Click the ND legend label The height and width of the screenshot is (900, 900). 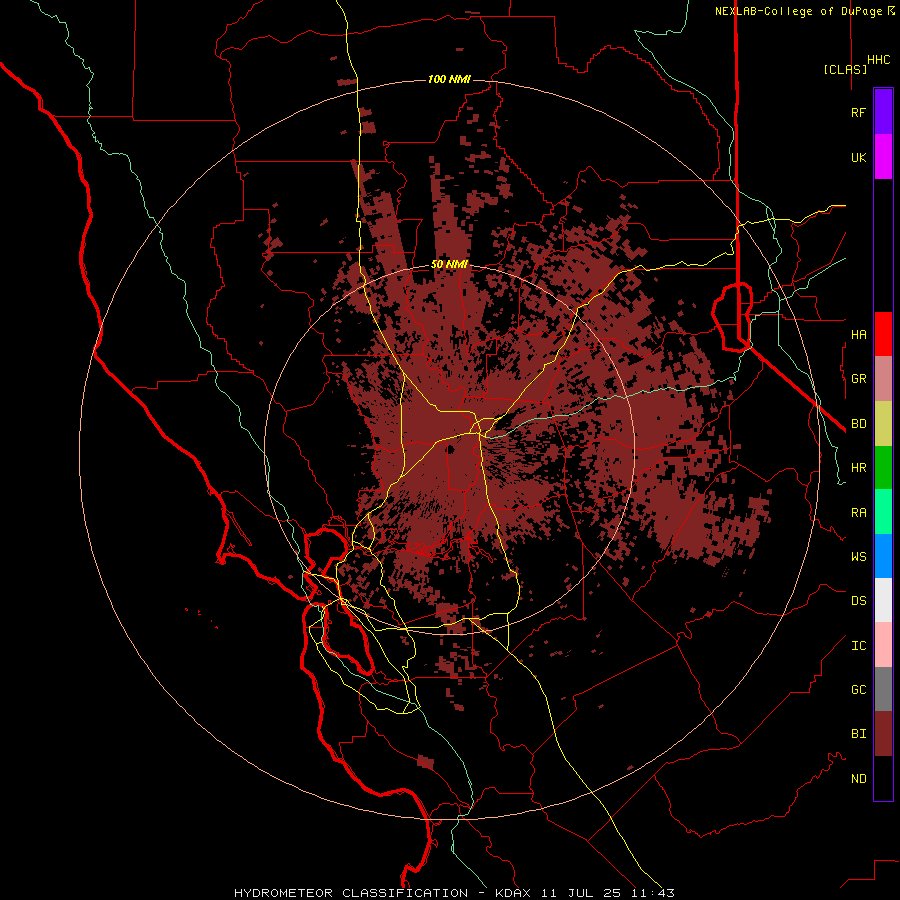pos(858,779)
